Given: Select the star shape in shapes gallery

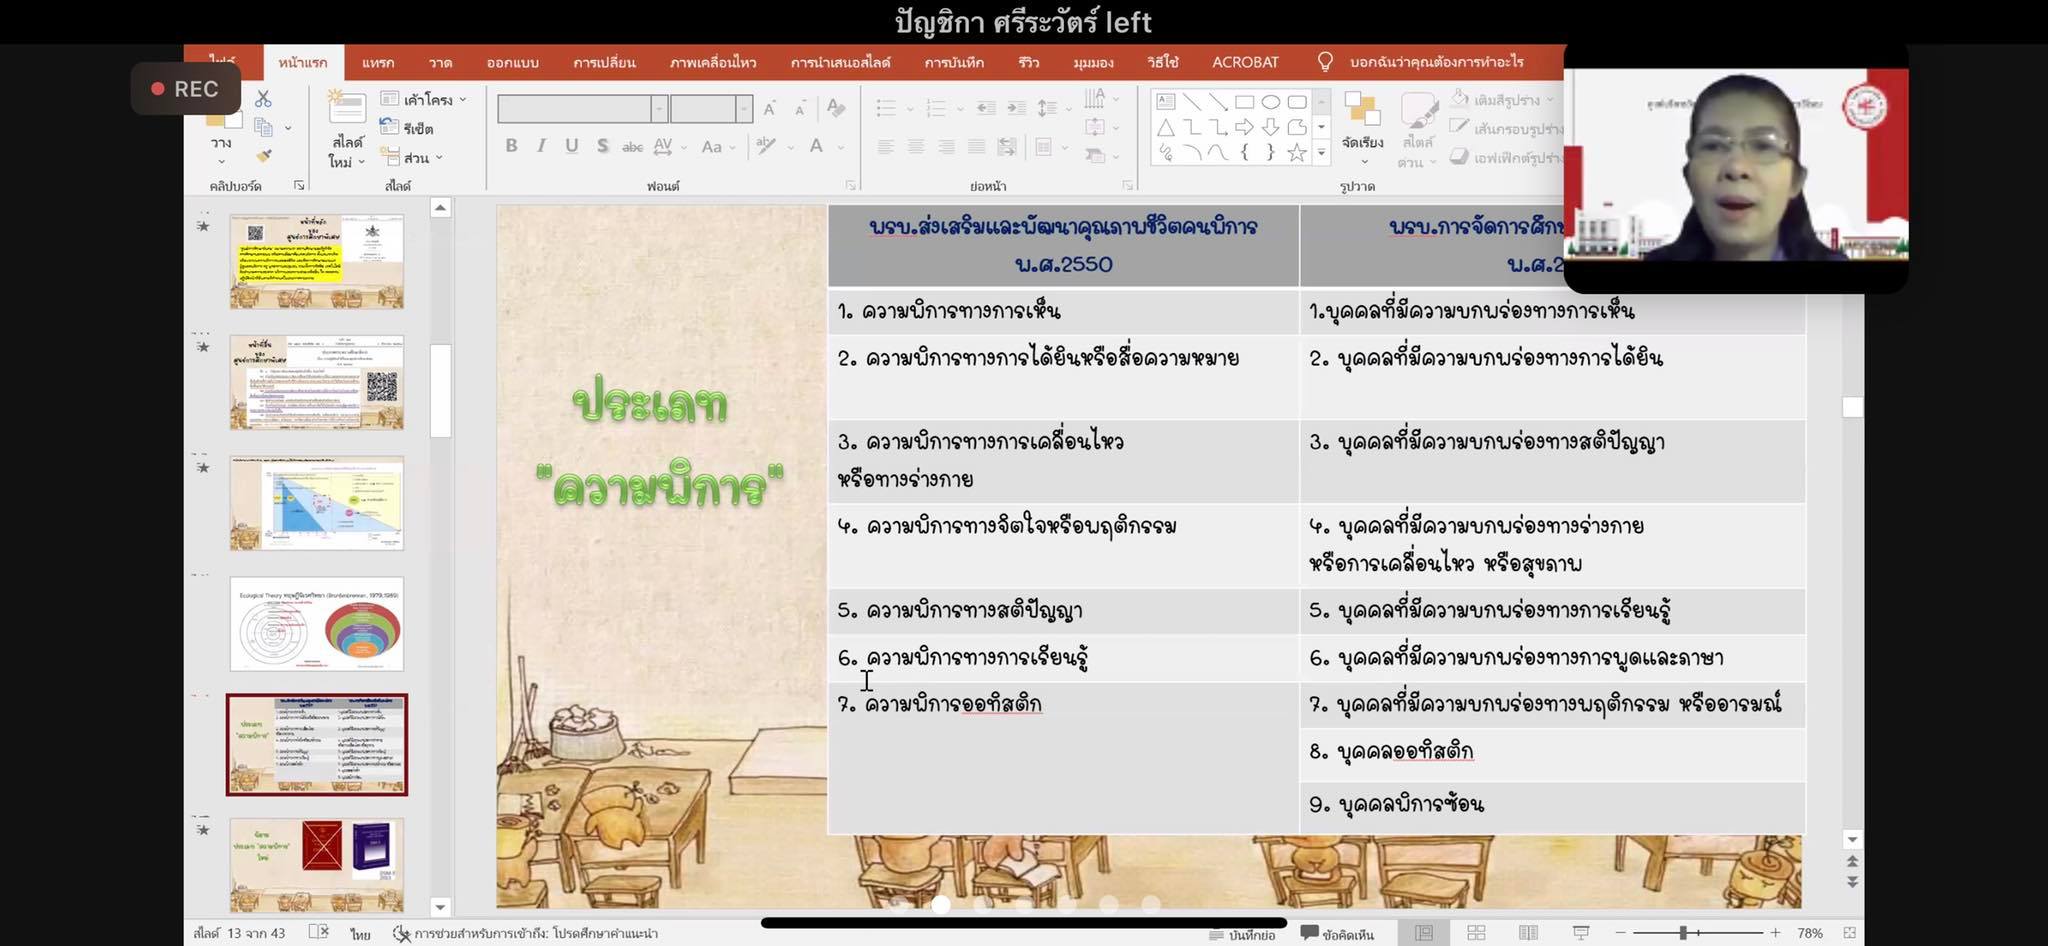Looking at the screenshot, I should point(1297,153).
